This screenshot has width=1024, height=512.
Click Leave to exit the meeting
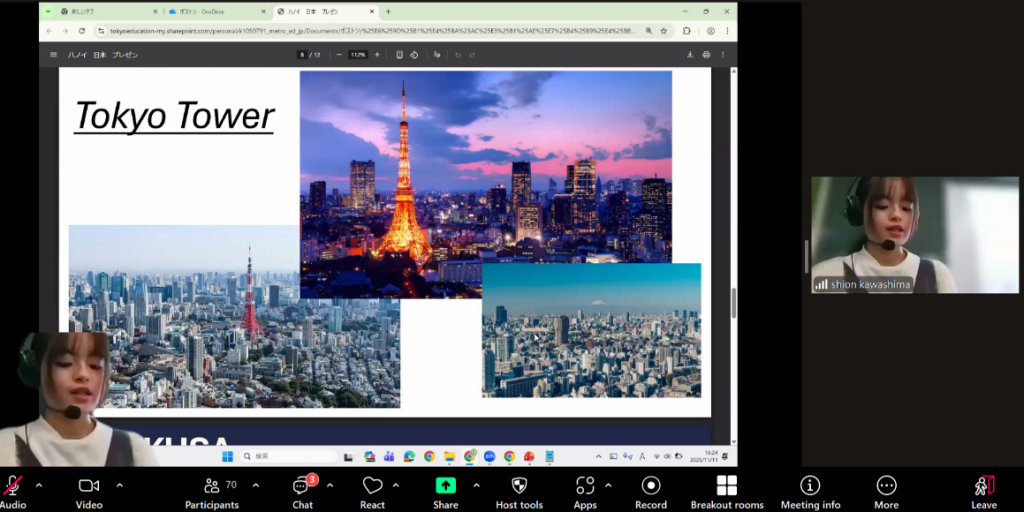point(983,486)
